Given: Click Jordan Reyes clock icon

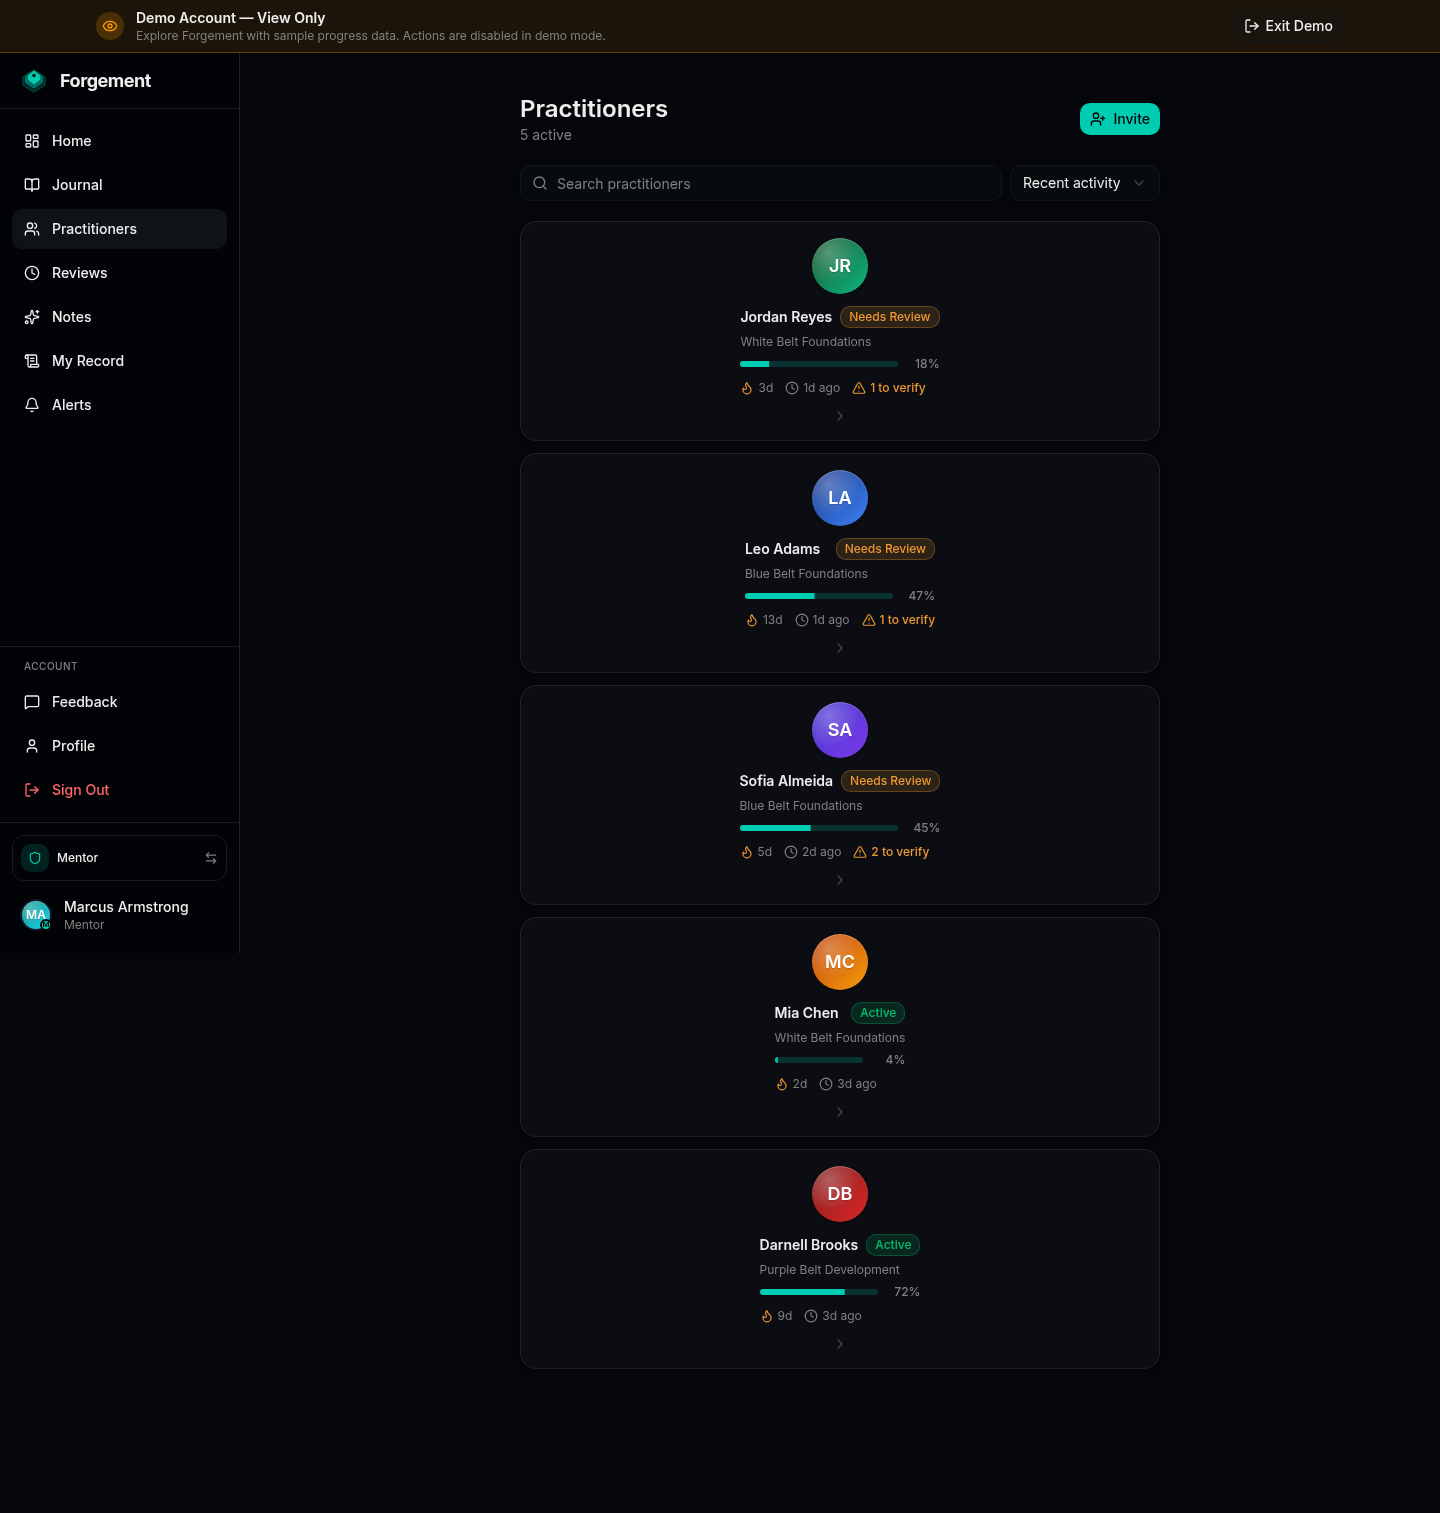Looking at the screenshot, I should (x=792, y=388).
